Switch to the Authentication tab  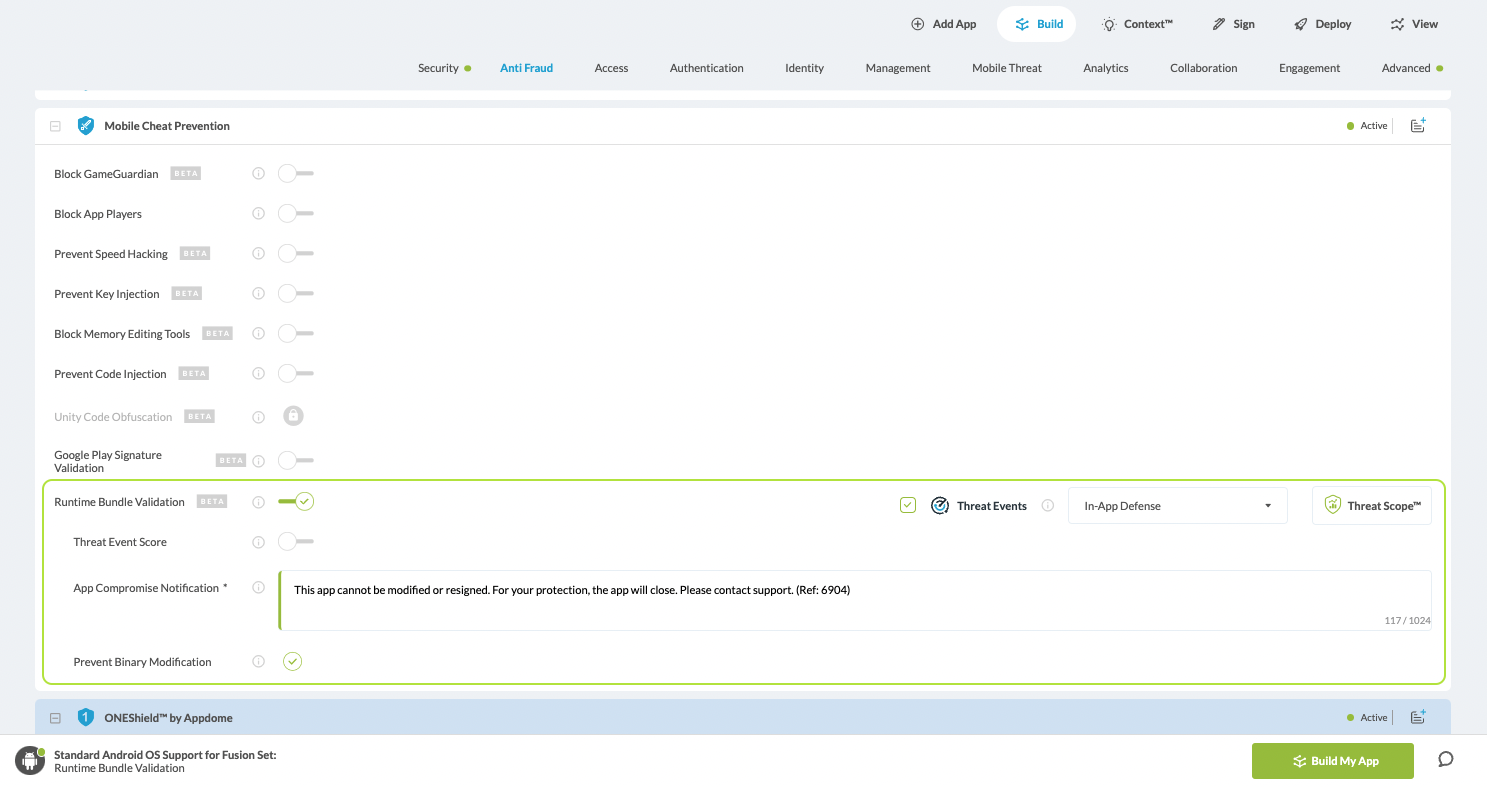(x=706, y=68)
